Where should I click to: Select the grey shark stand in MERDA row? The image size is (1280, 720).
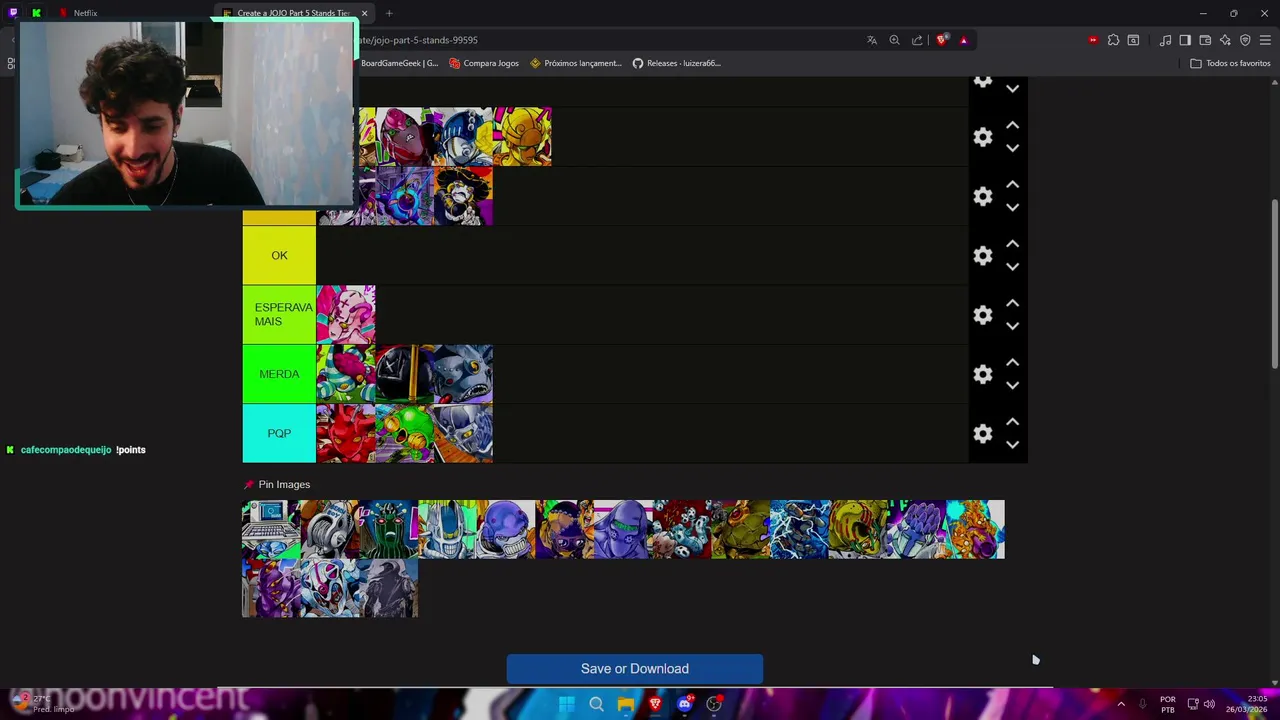[464, 374]
